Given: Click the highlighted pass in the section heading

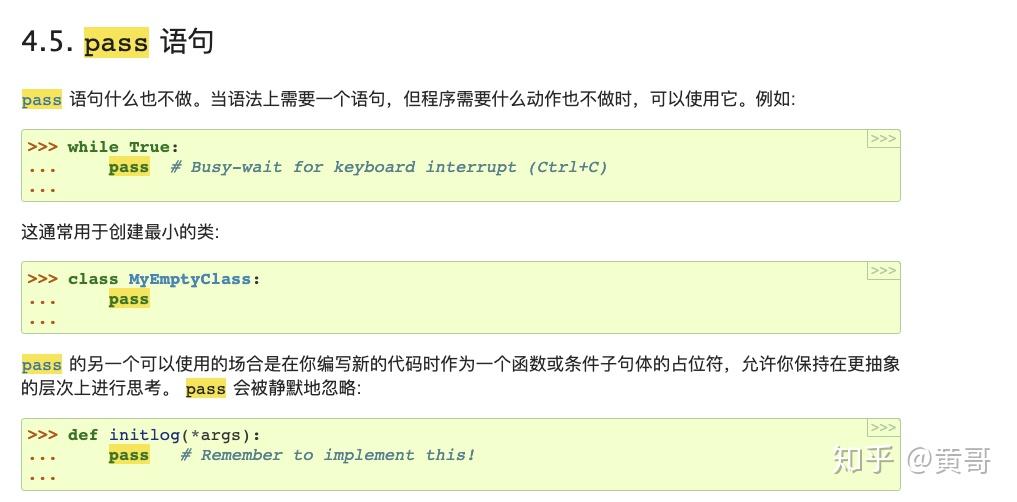Looking at the screenshot, I should click(x=116, y=43).
